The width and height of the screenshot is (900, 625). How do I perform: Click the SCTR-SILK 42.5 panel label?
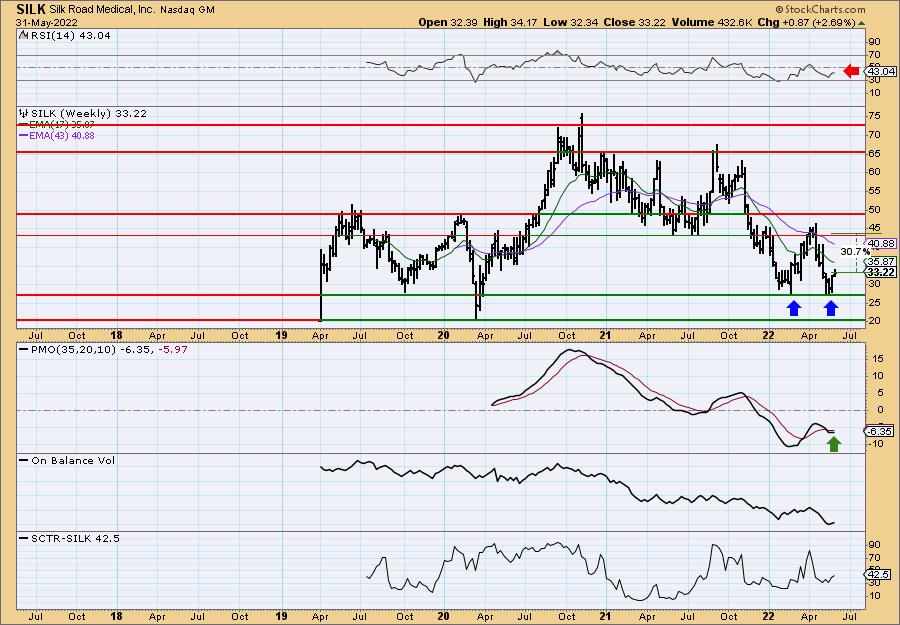click(75, 538)
